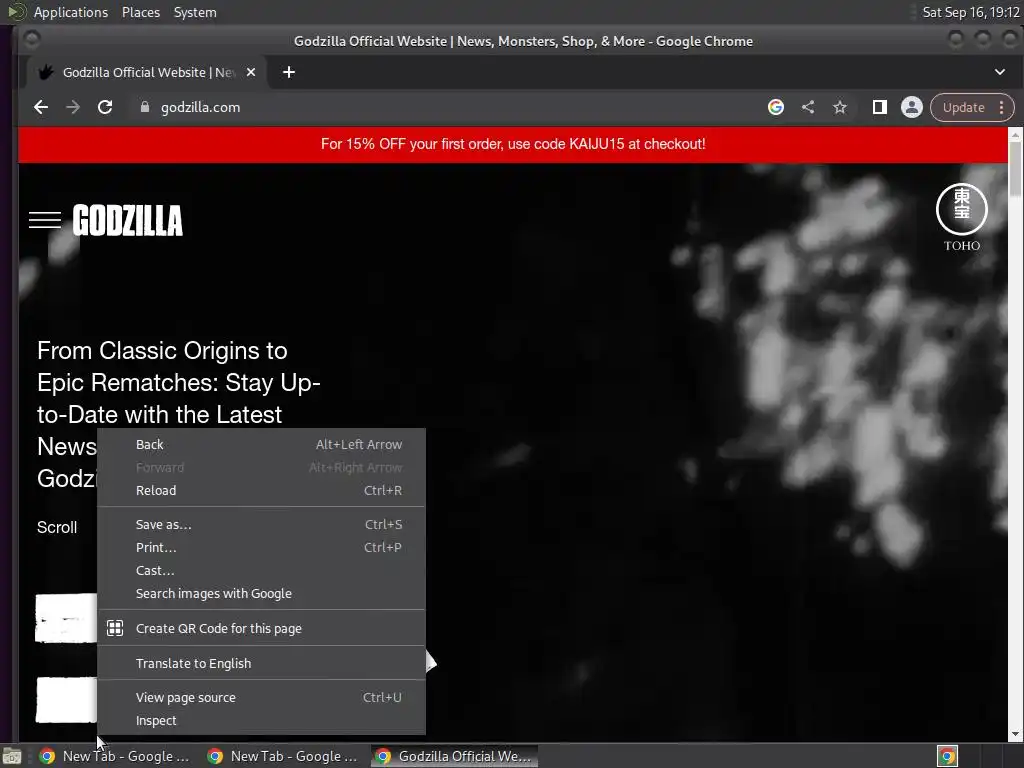Screen dimensions: 1024x768
Task: Select Translate to English
Action: (261, 663)
